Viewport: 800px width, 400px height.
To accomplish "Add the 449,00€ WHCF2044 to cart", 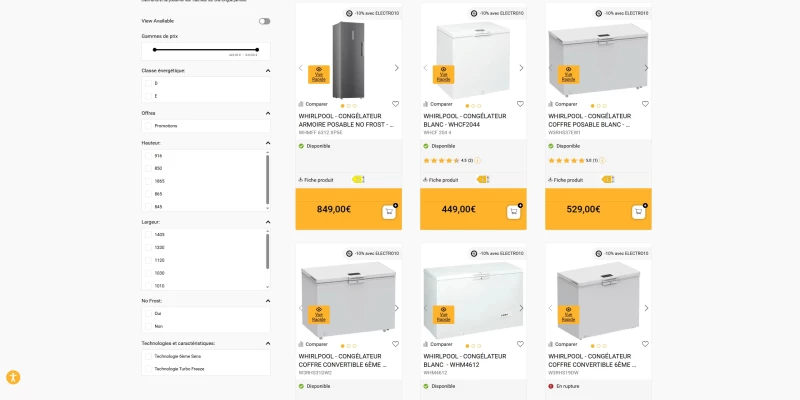I will (514, 212).
